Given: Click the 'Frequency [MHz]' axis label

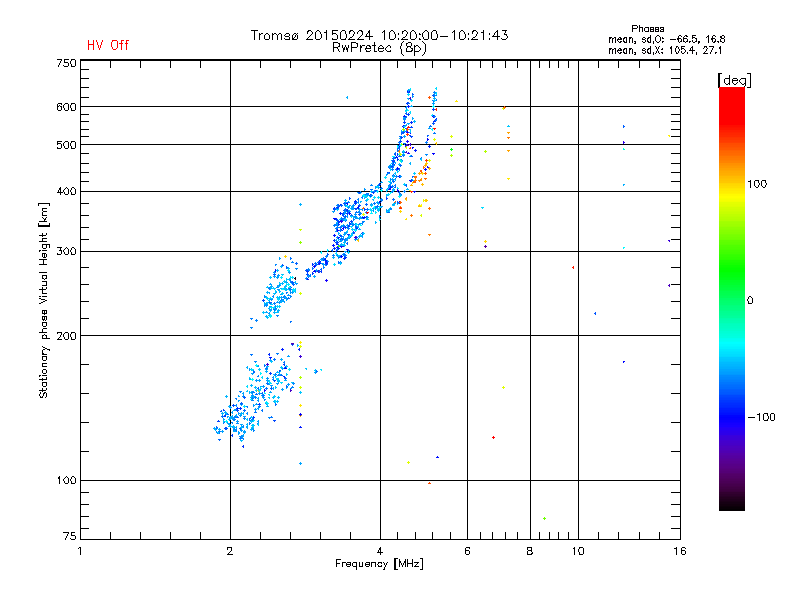Looking at the screenshot, I should click(379, 564).
